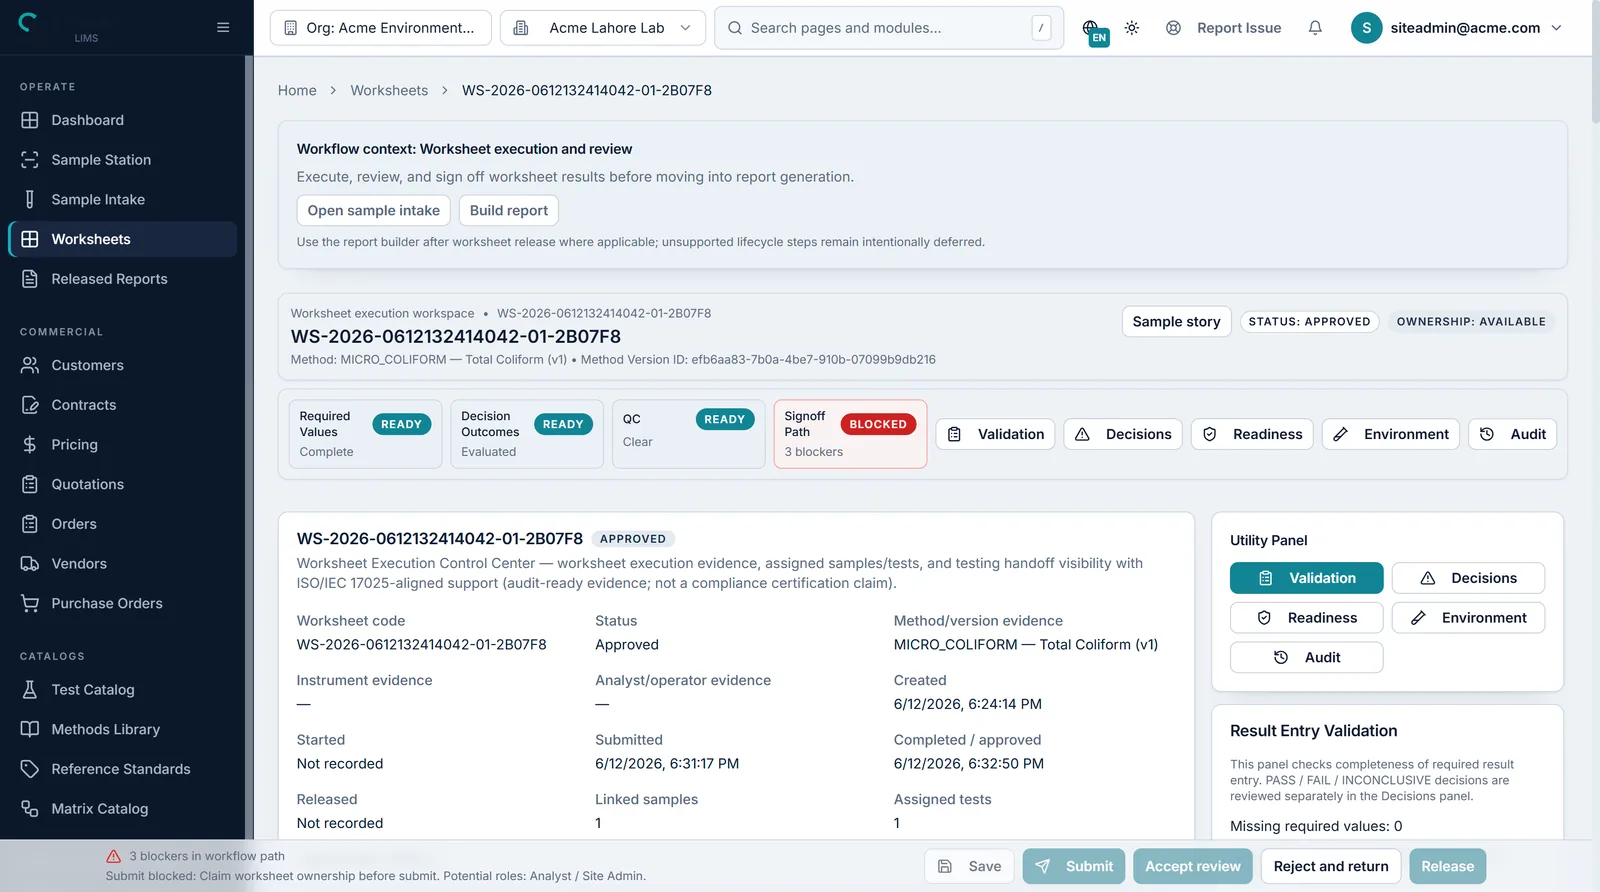Open the Readiness tab in top toolbar
Viewport: 1600px width, 892px height.
(1252, 434)
